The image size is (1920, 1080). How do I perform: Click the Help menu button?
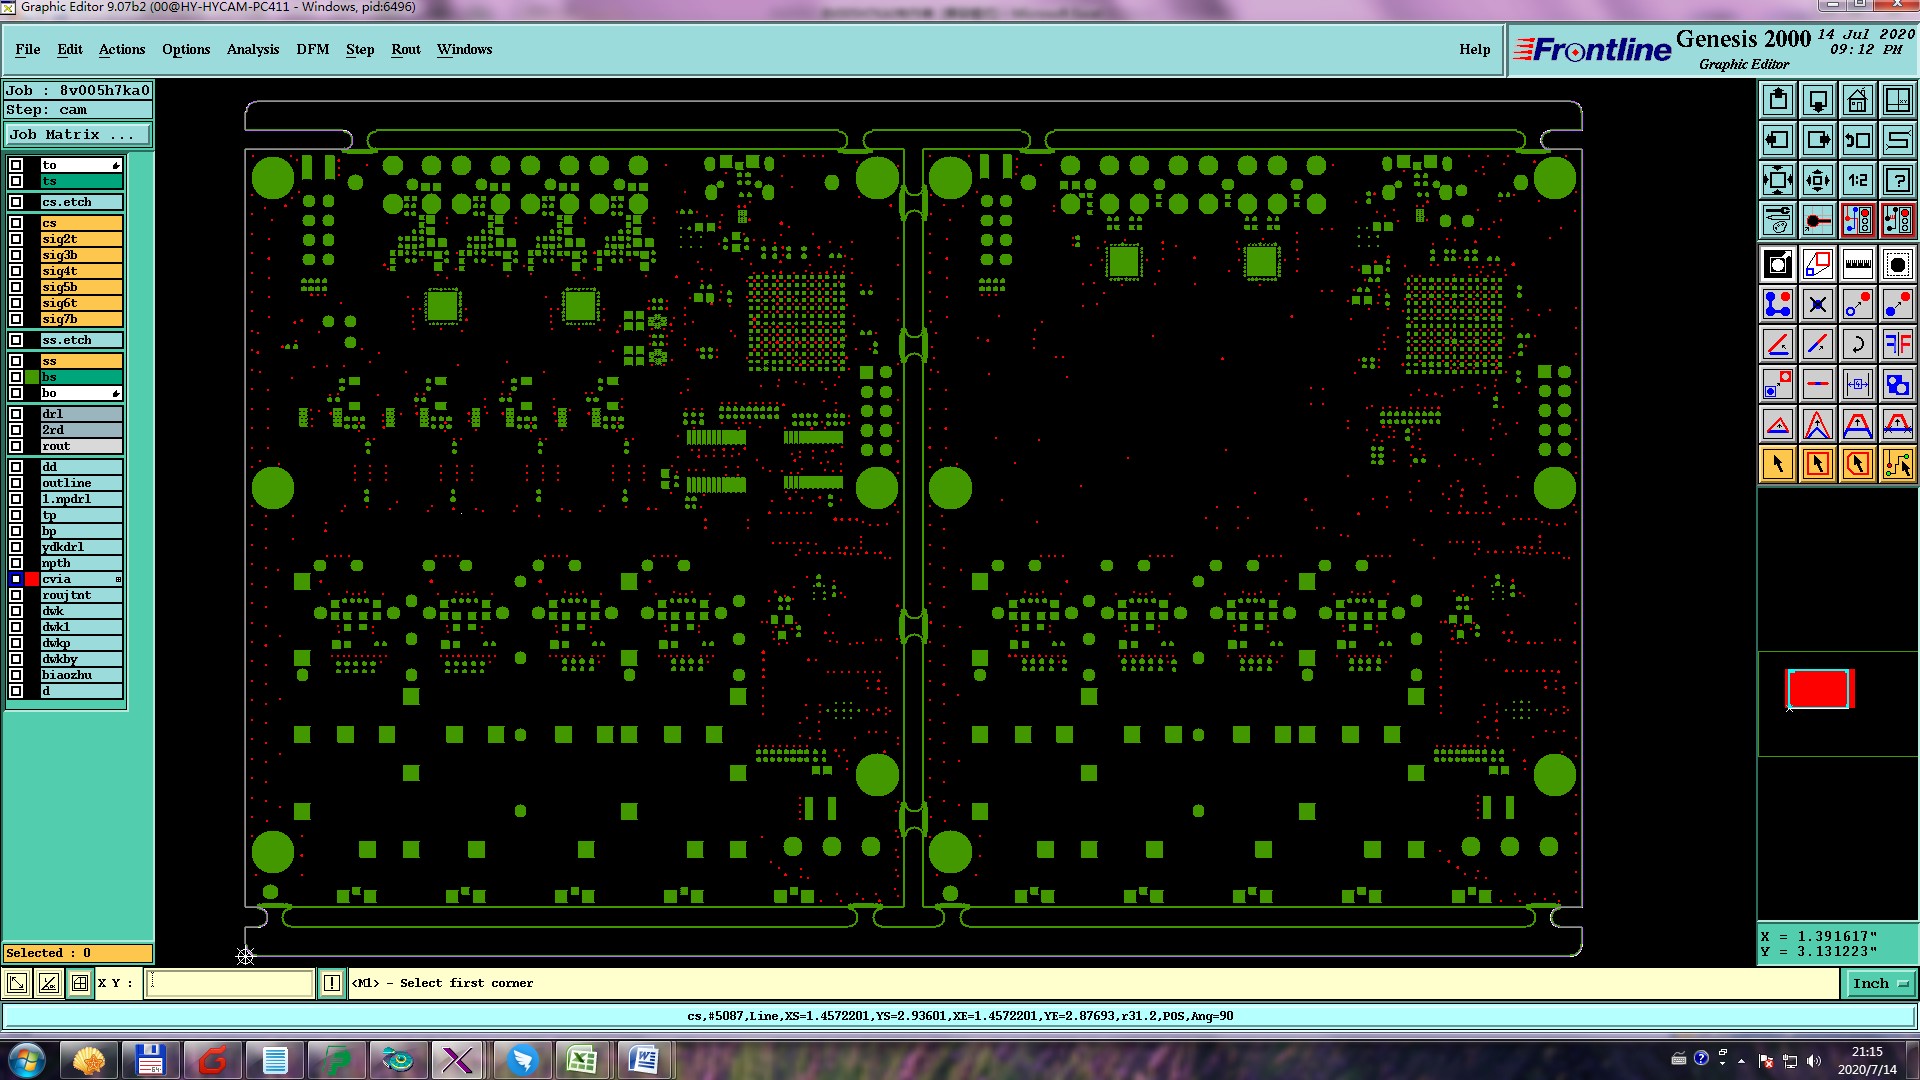pyautogui.click(x=1474, y=49)
